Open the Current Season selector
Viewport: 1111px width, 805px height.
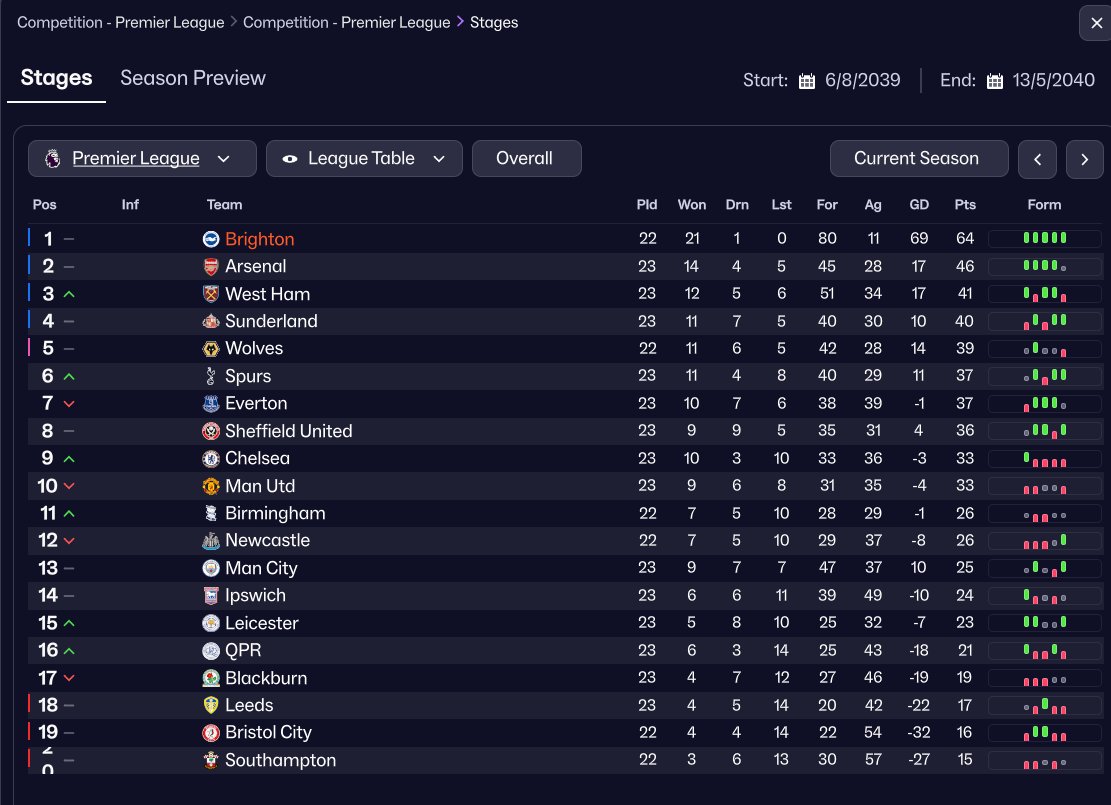coord(916,159)
